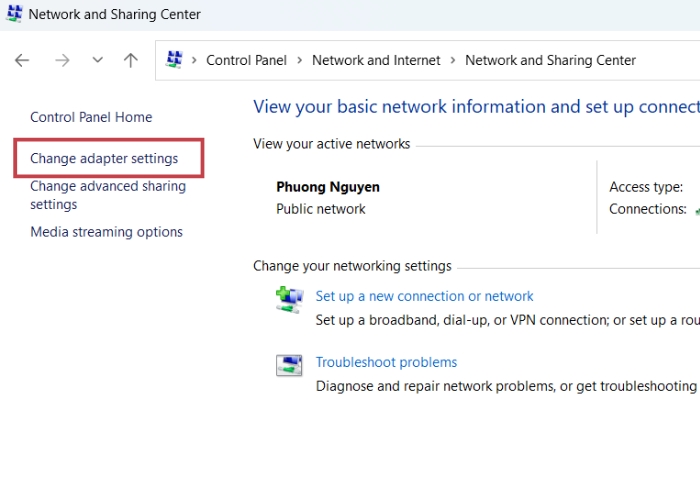Open Media streaming options

106,232
